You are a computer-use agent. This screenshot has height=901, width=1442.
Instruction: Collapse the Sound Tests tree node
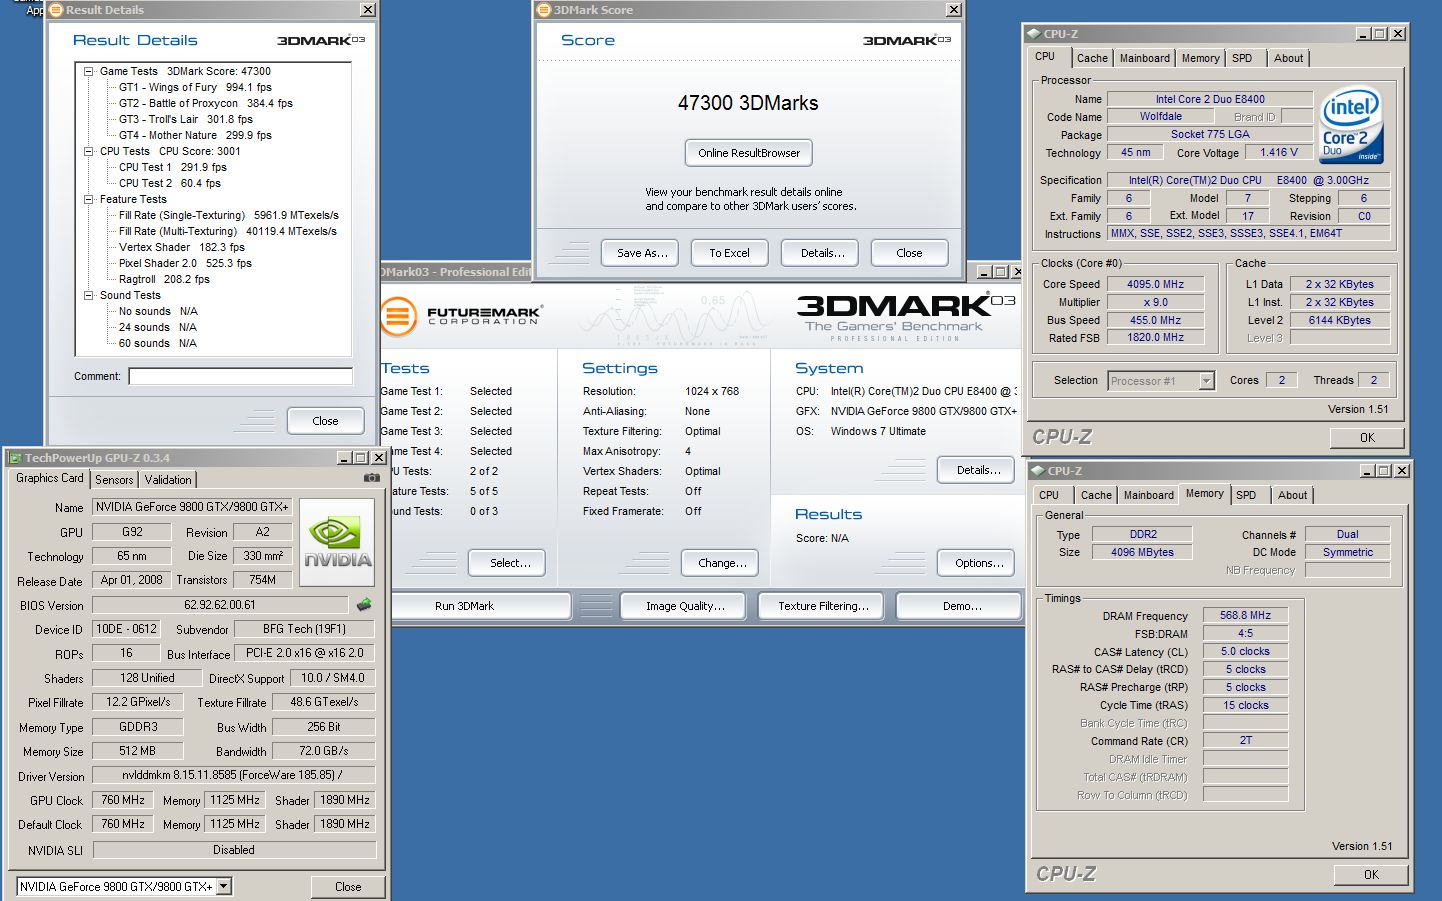pyautogui.click(x=88, y=295)
